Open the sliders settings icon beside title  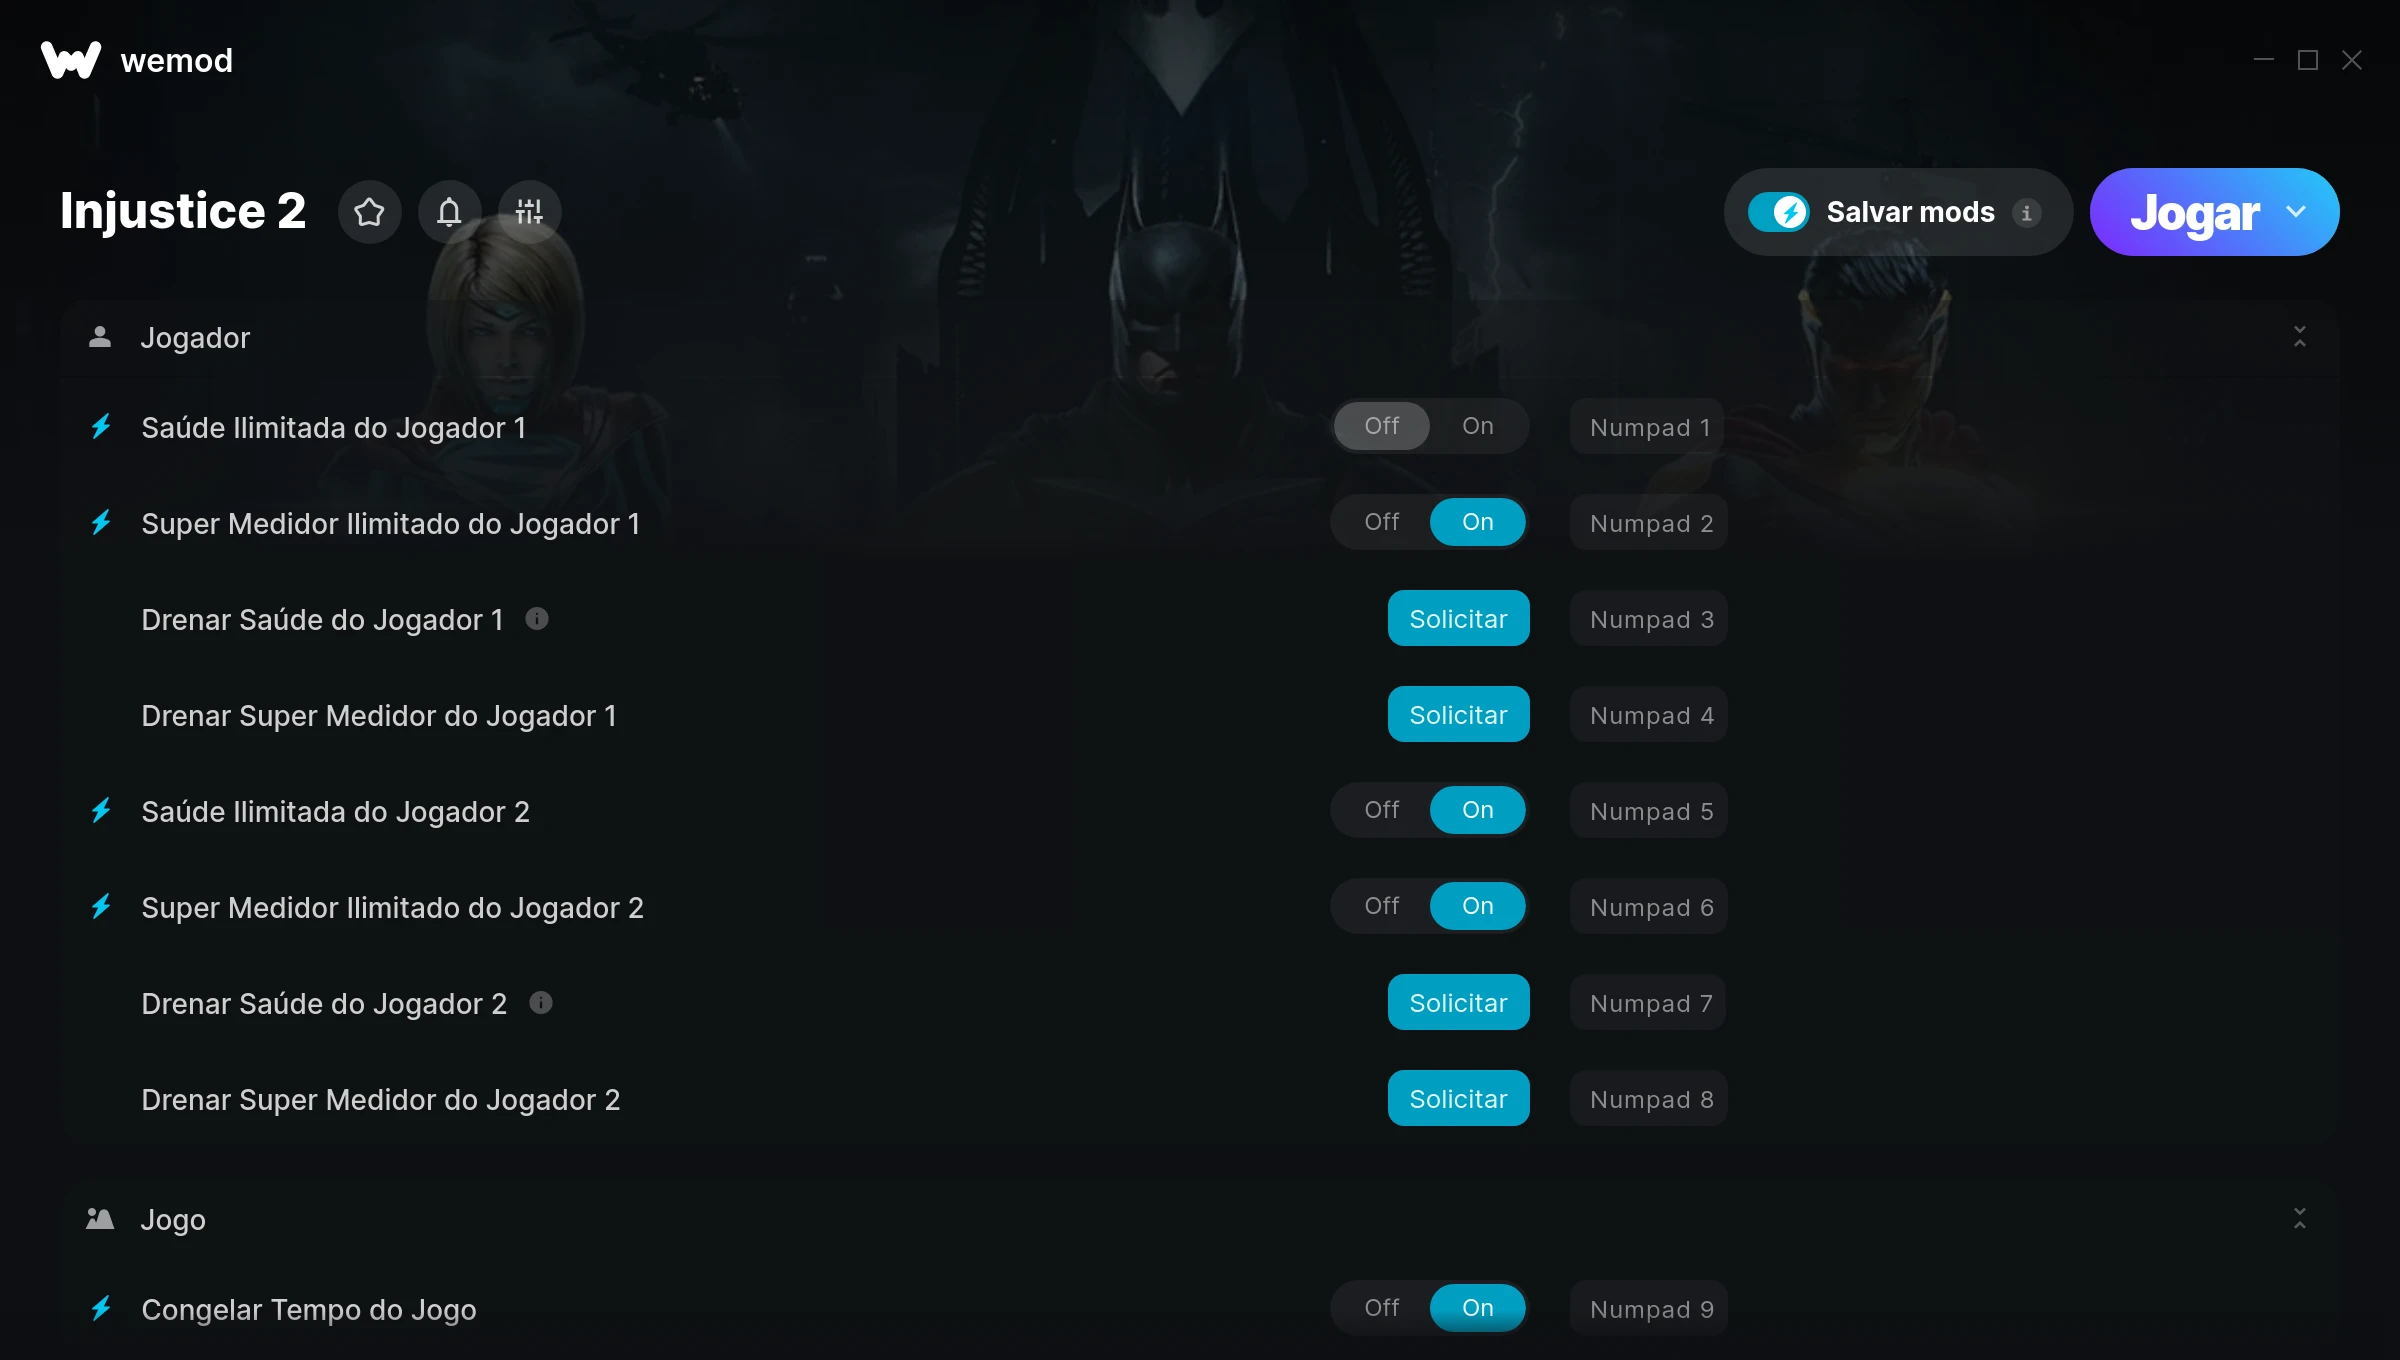pyautogui.click(x=529, y=212)
